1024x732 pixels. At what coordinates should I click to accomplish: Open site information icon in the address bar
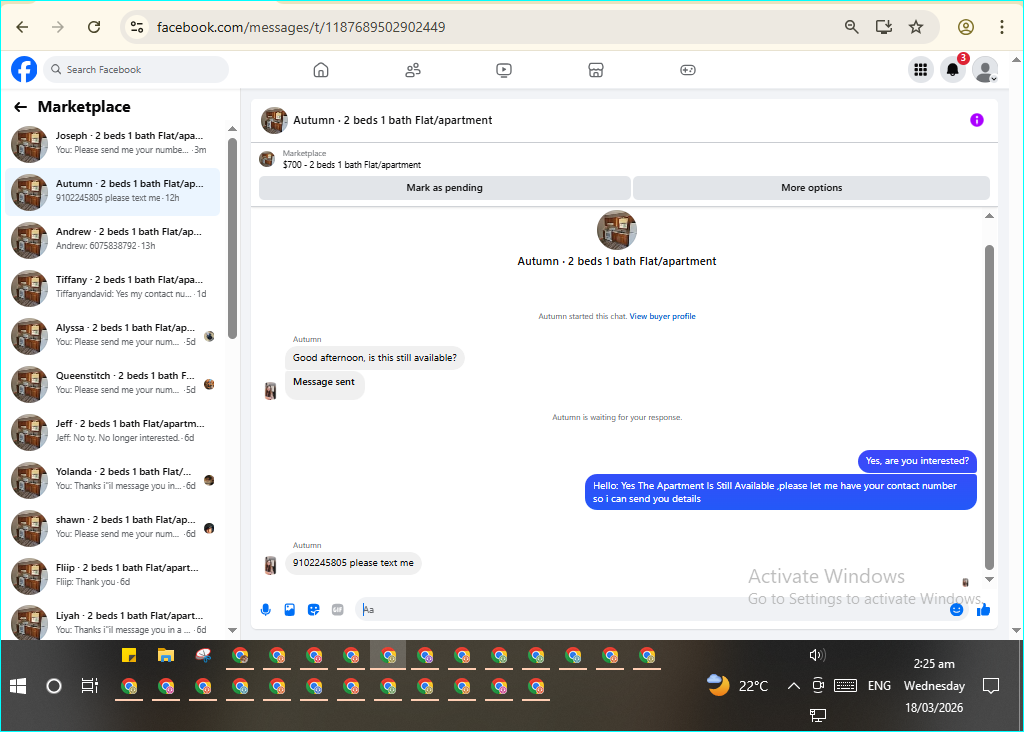pyautogui.click(x=136, y=27)
